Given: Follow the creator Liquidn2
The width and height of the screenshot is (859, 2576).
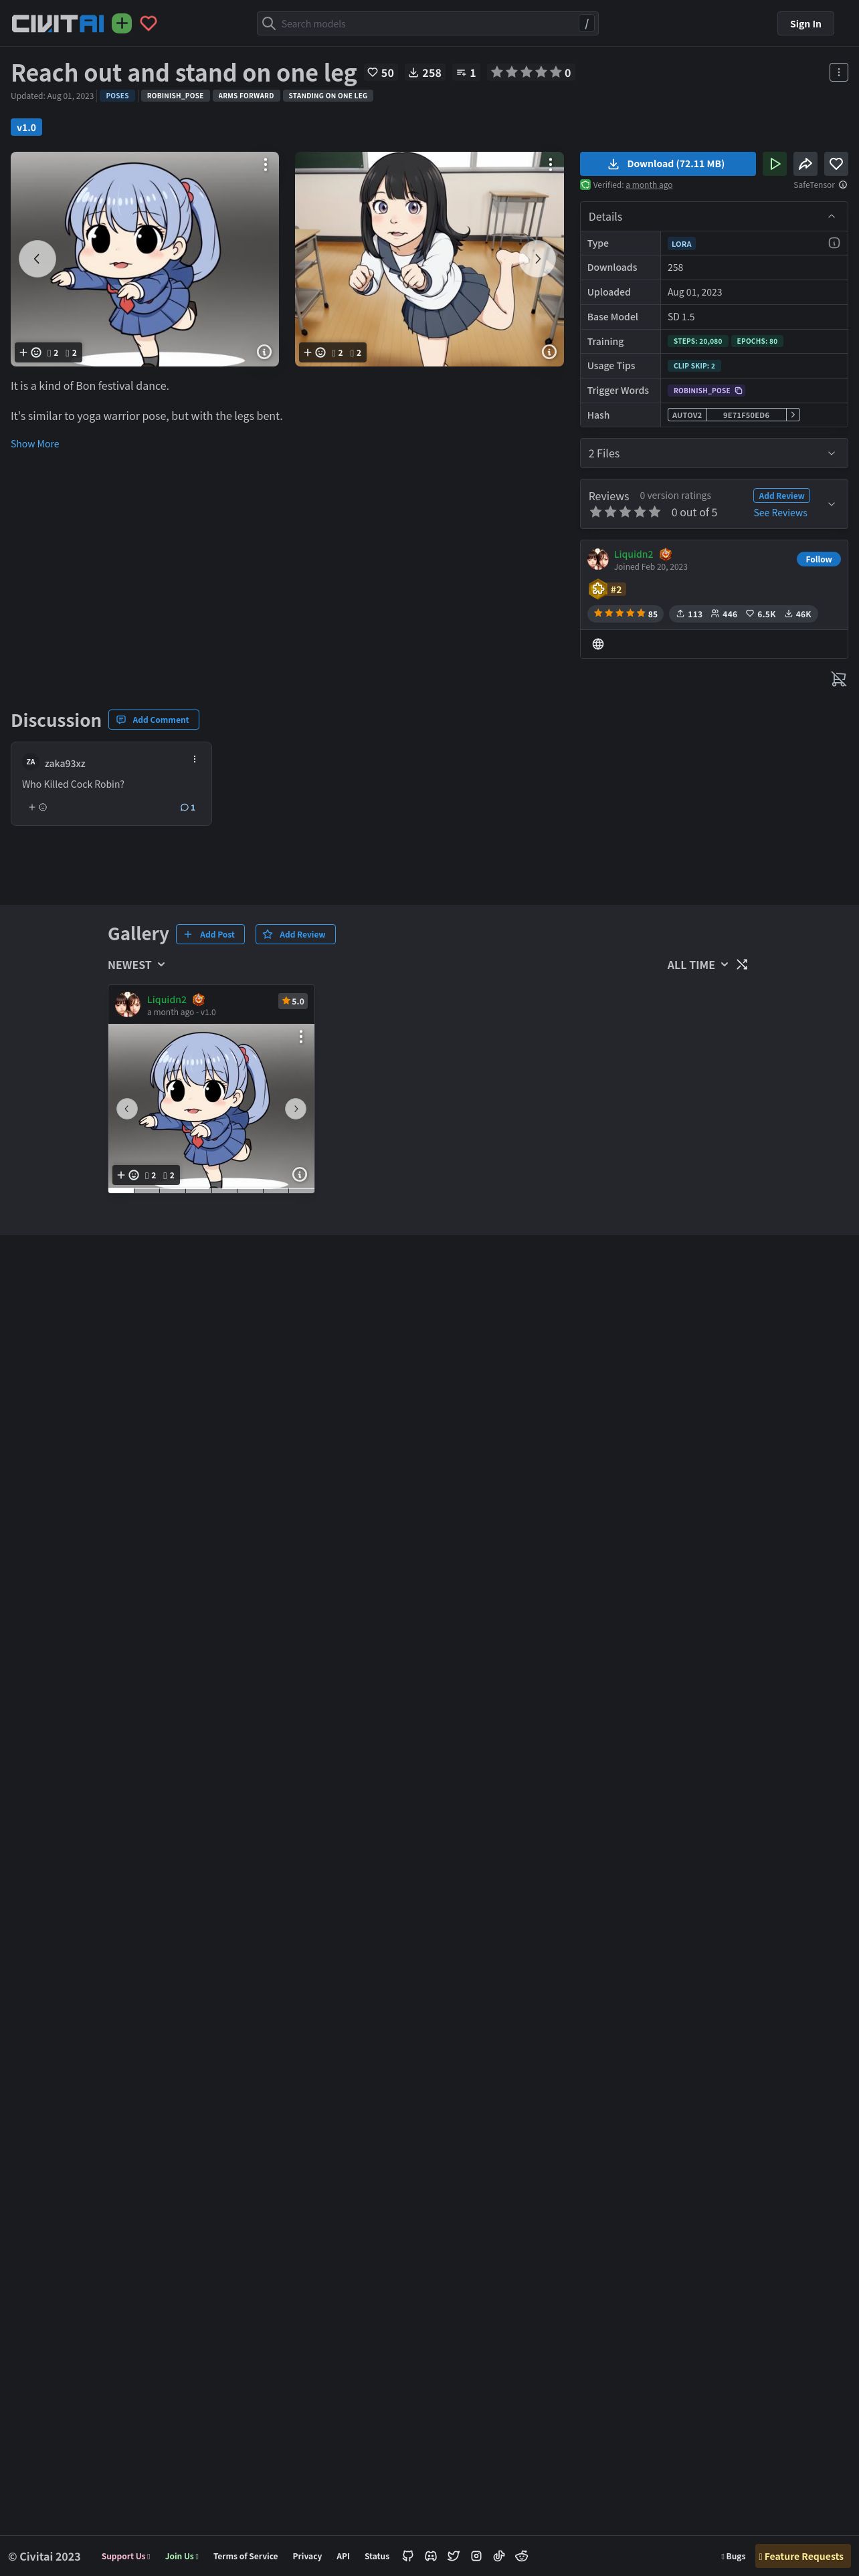Looking at the screenshot, I should click(818, 559).
